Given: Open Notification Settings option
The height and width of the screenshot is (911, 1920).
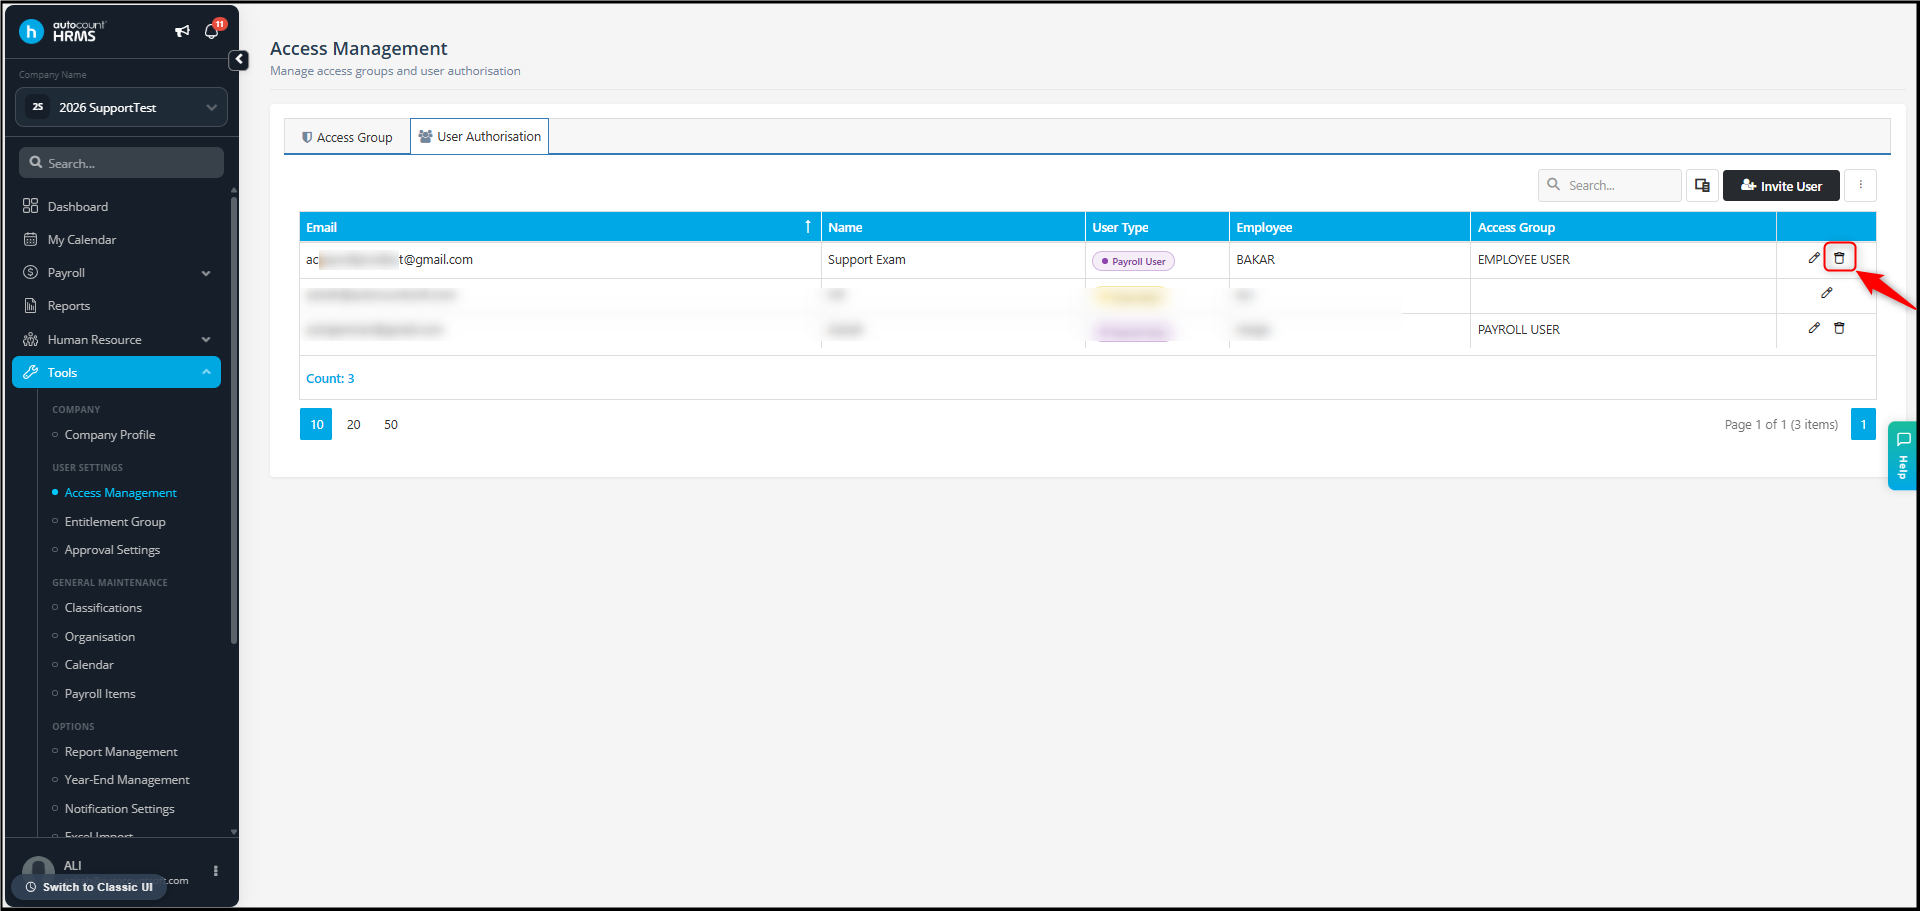Looking at the screenshot, I should [119, 809].
